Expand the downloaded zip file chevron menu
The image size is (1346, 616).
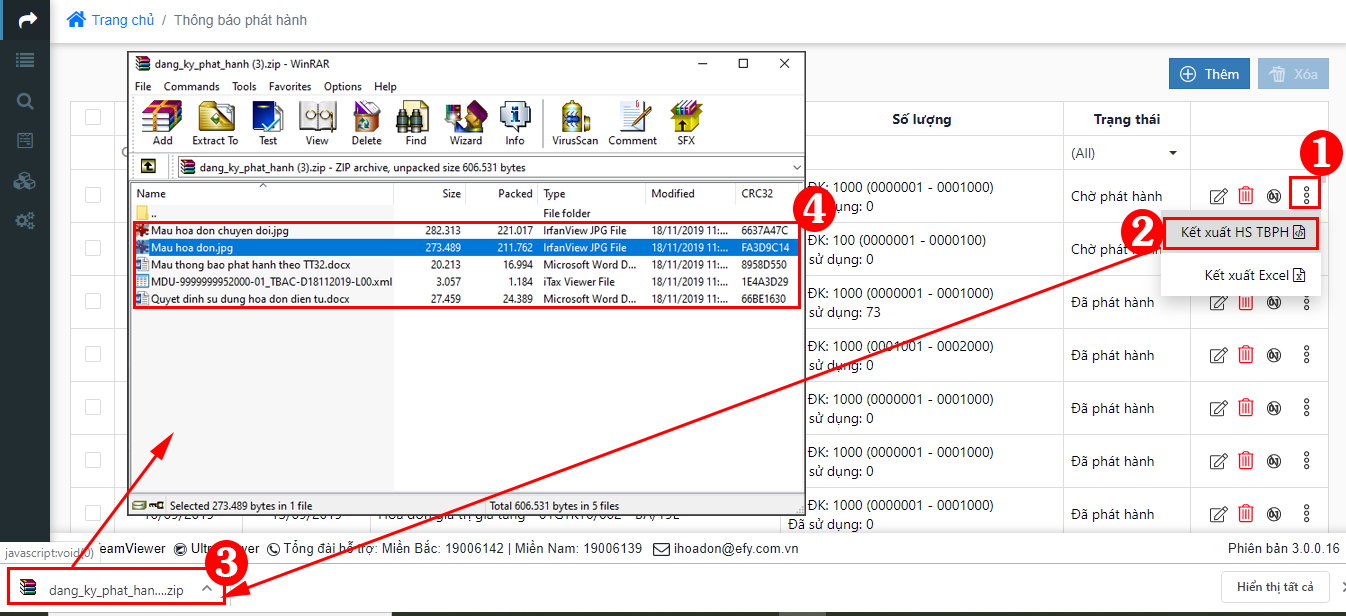(x=206, y=589)
